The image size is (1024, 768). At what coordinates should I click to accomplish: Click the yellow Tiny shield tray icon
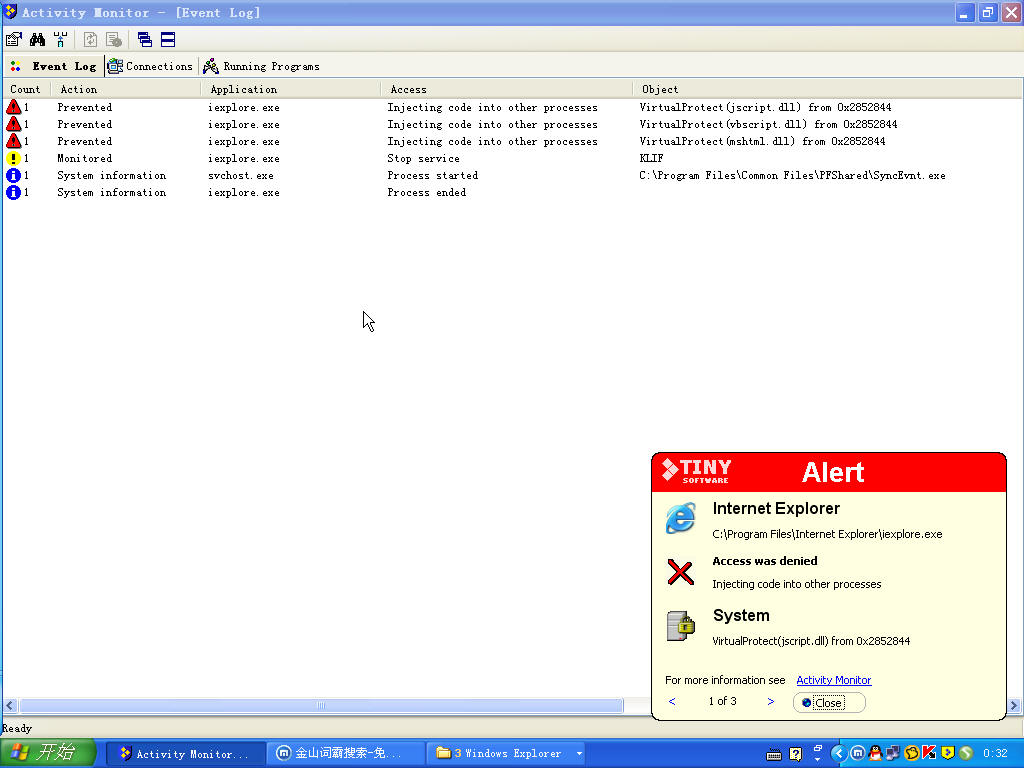pos(948,754)
